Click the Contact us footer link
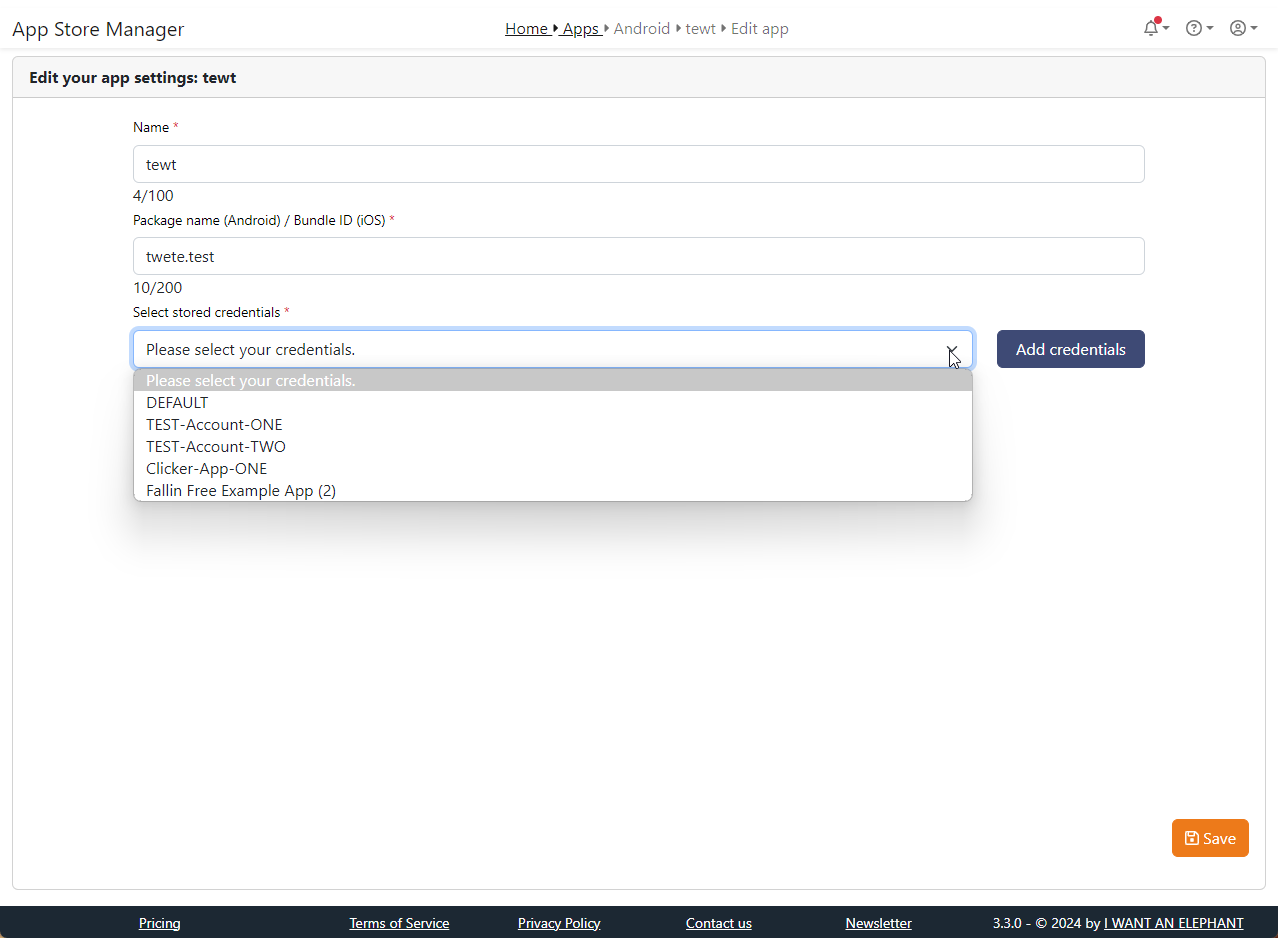Screen dimensions: 1278x938 pyautogui.click(x=718, y=923)
